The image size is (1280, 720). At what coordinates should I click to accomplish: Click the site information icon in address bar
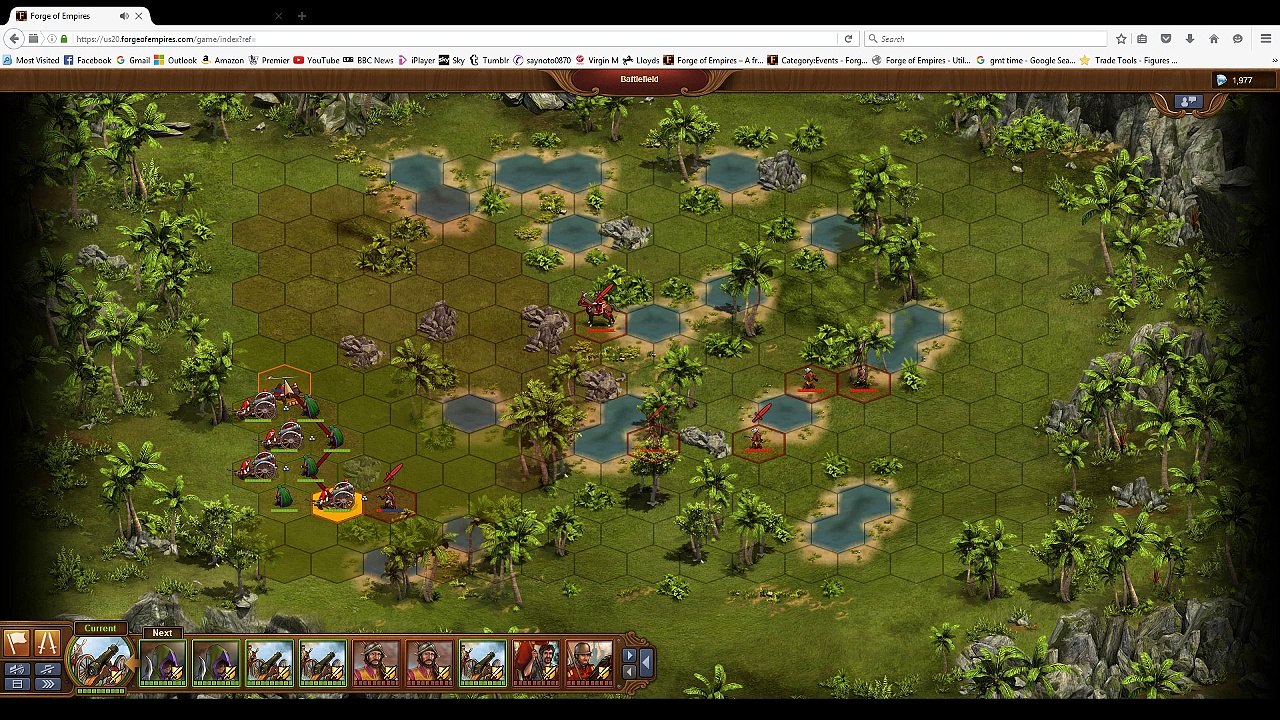point(51,39)
